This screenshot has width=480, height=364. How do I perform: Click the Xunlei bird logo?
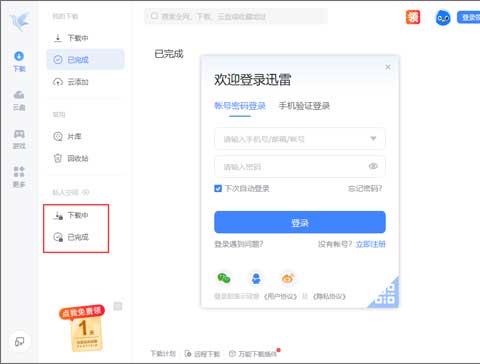tap(19, 21)
